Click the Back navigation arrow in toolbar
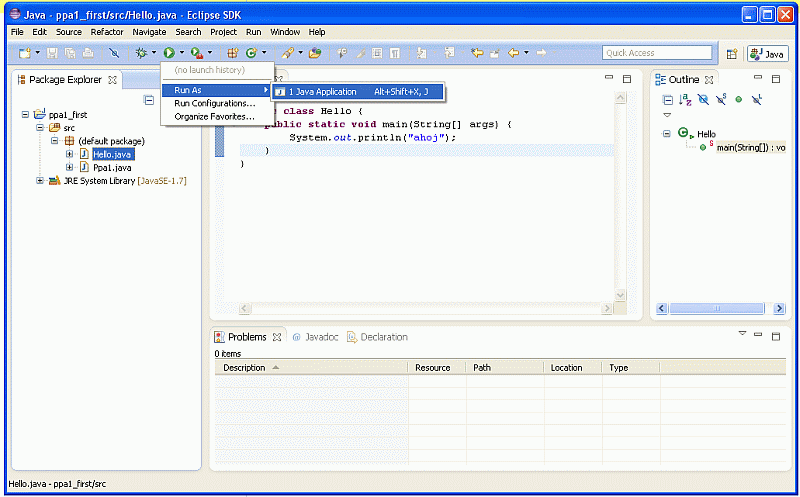 (x=515, y=53)
